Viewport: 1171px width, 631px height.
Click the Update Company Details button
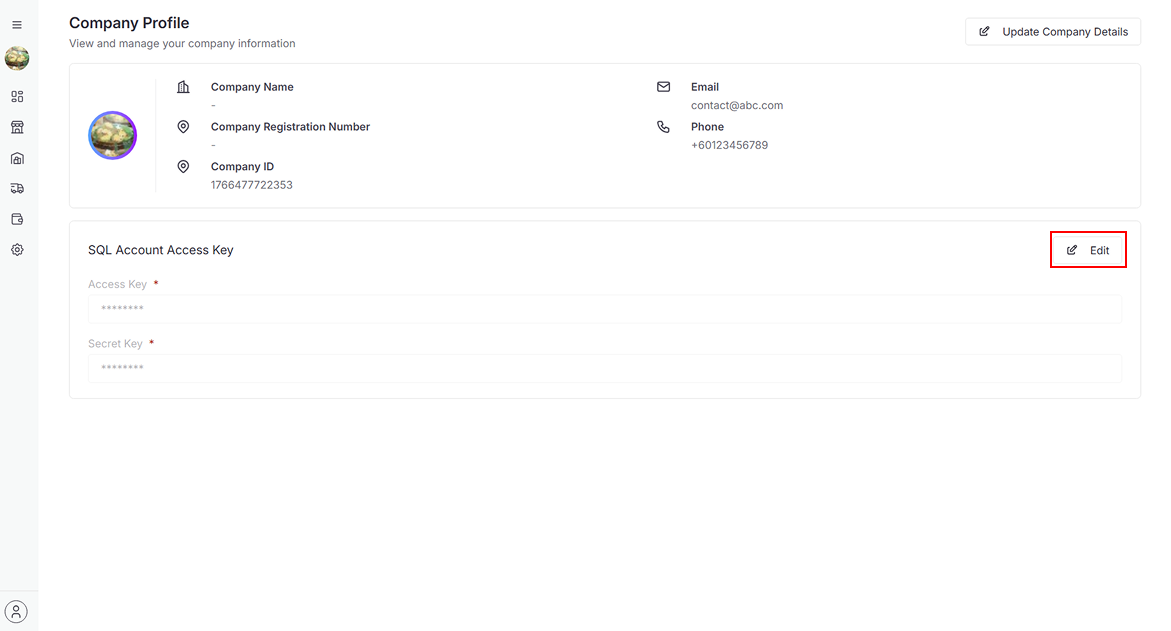[1053, 32]
